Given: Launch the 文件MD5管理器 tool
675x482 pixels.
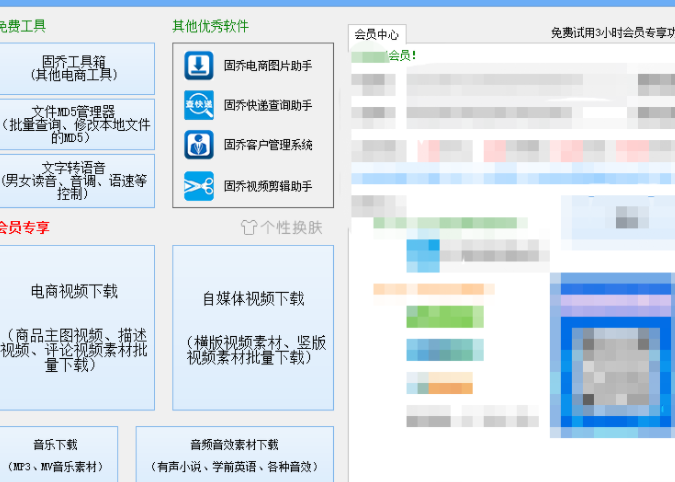Looking at the screenshot, I should [x=75, y=124].
